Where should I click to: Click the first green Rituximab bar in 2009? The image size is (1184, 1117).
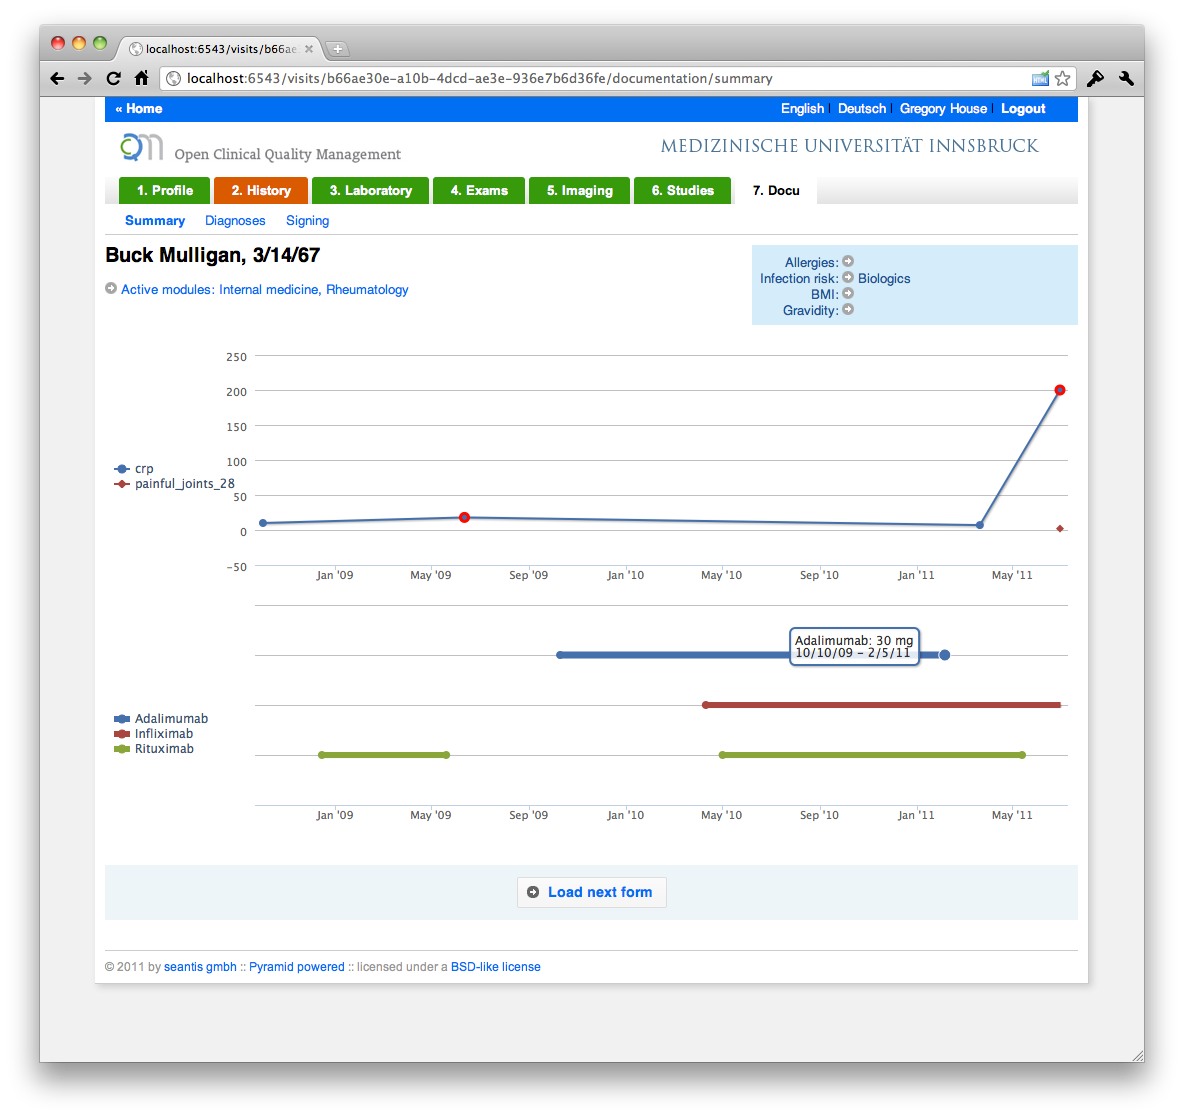point(384,755)
